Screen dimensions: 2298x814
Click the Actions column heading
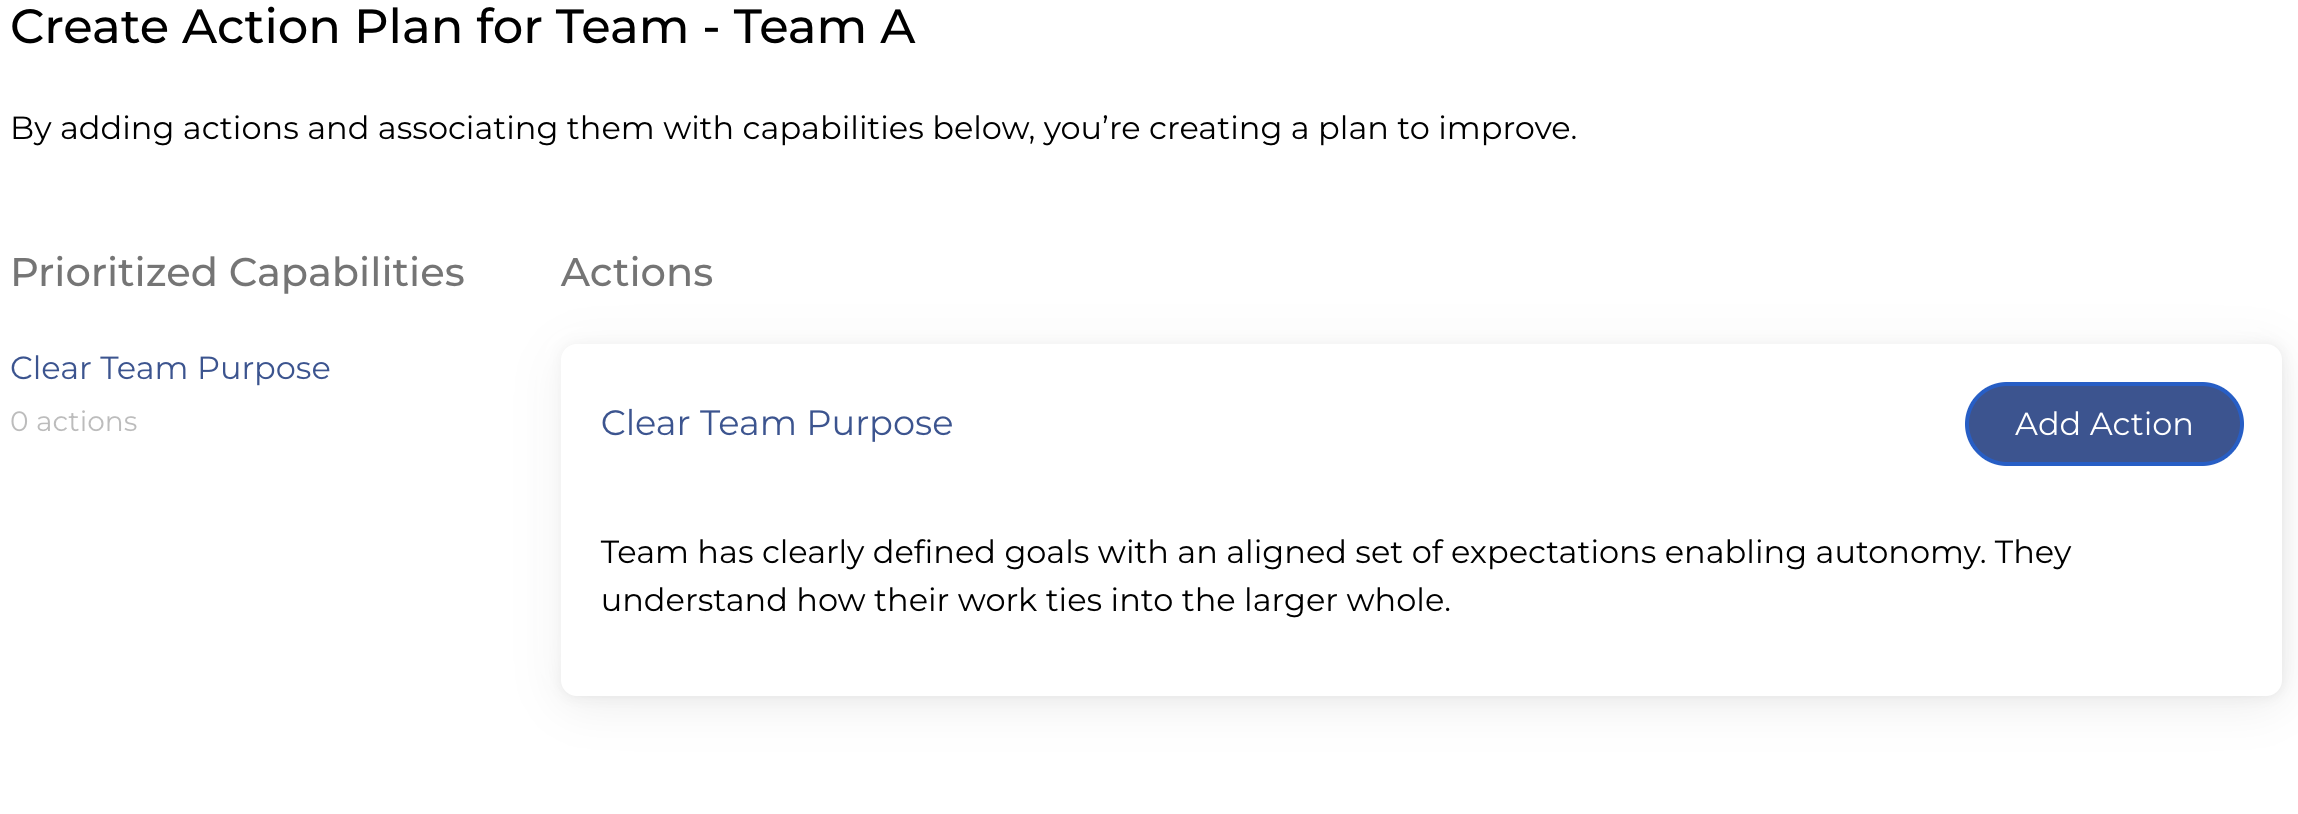point(637,272)
